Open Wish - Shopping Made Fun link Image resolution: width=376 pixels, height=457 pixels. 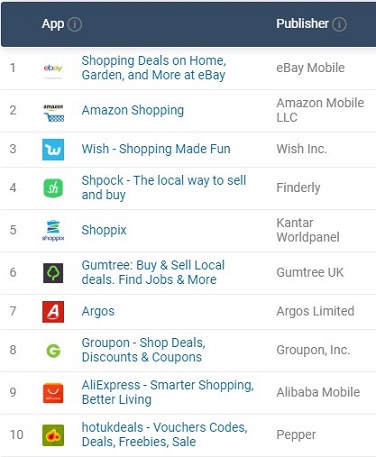(156, 149)
